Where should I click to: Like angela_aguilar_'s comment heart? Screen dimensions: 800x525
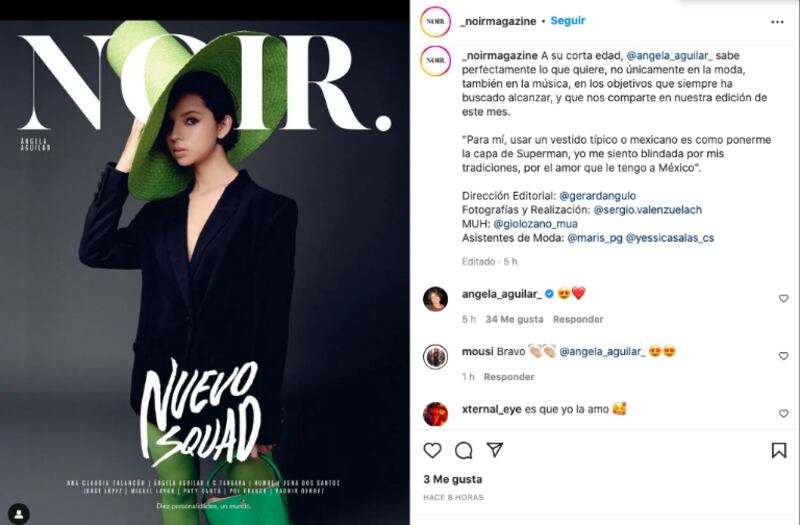[784, 298]
